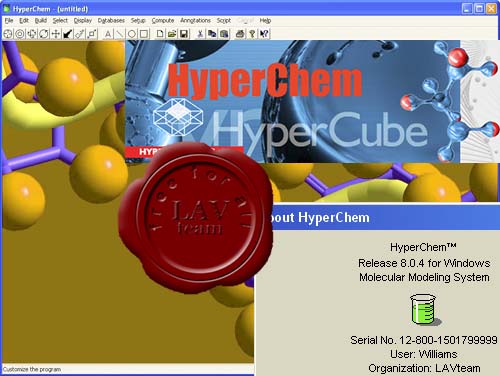The image size is (500, 376).
Task: Click the About question mark icon
Action: pyautogui.click(x=252, y=34)
